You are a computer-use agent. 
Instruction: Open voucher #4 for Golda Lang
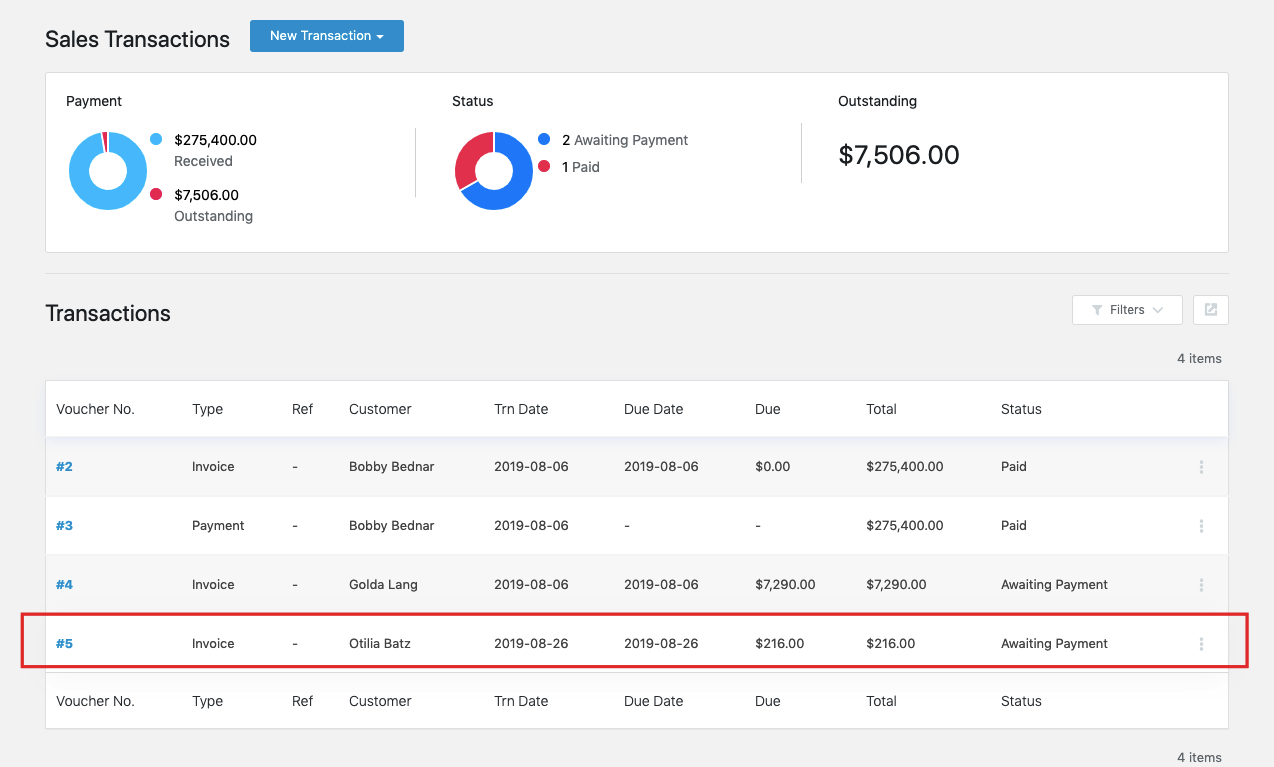click(64, 584)
